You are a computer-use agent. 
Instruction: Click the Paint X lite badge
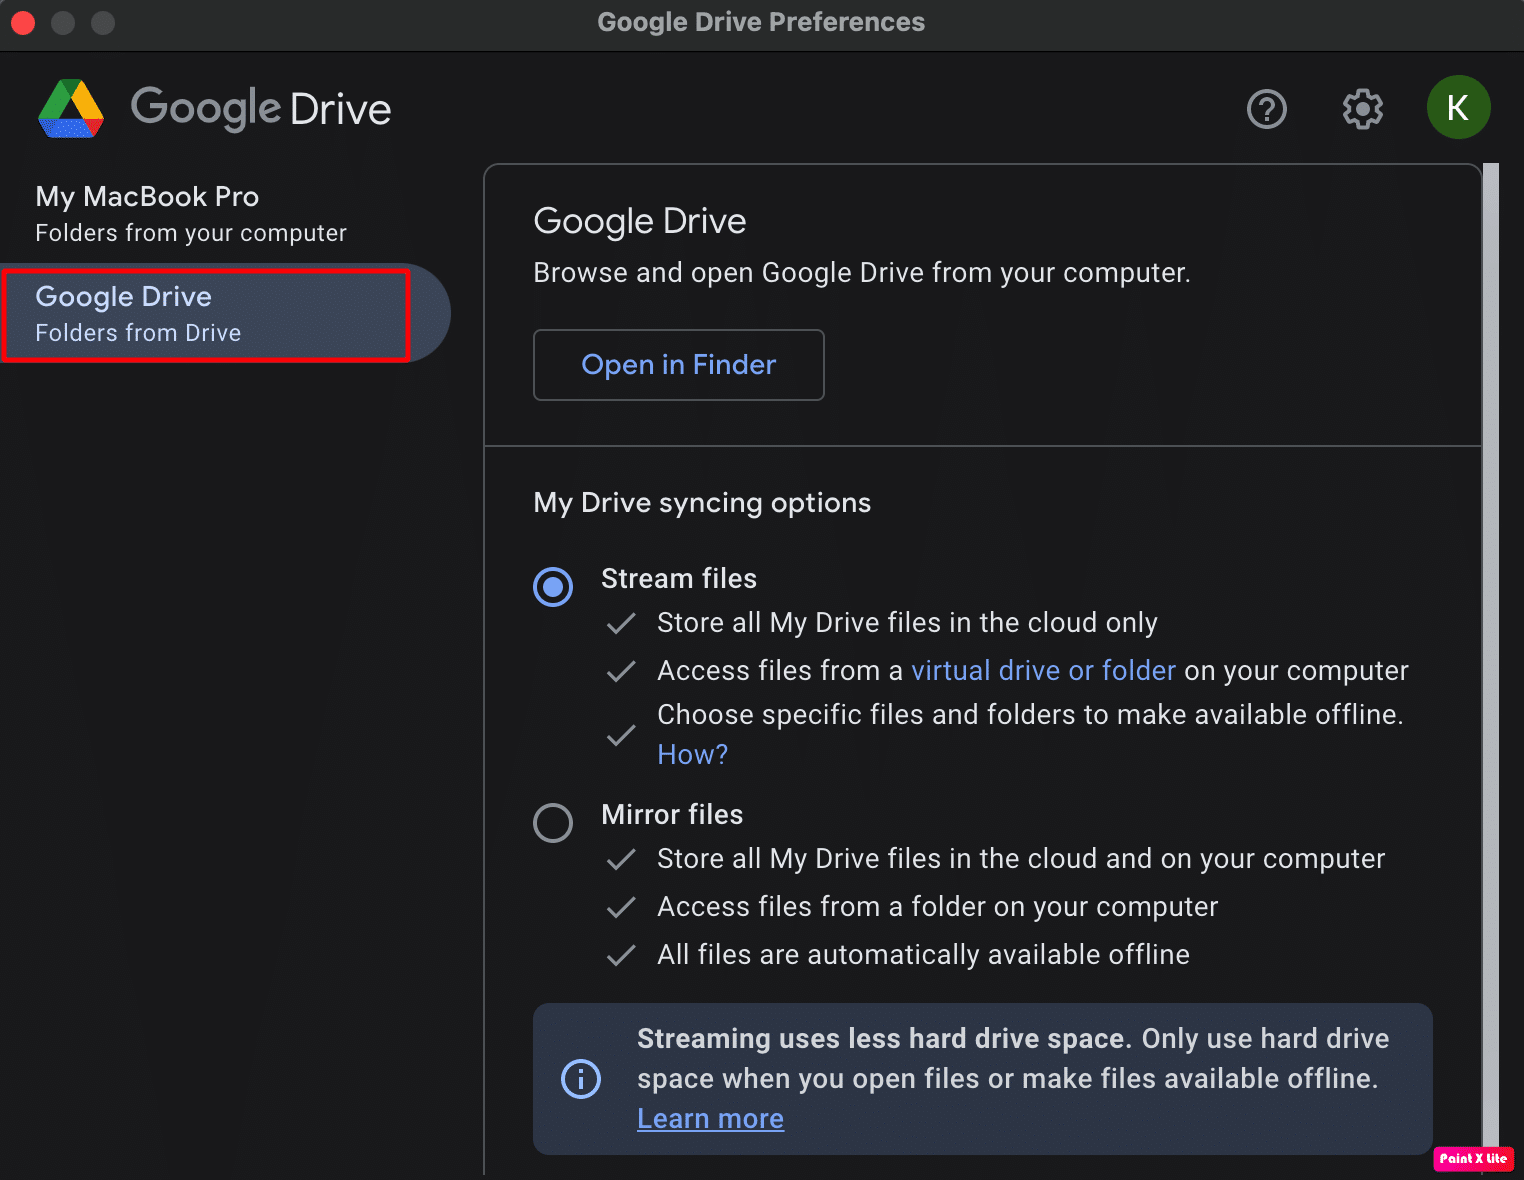tap(1472, 1158)
